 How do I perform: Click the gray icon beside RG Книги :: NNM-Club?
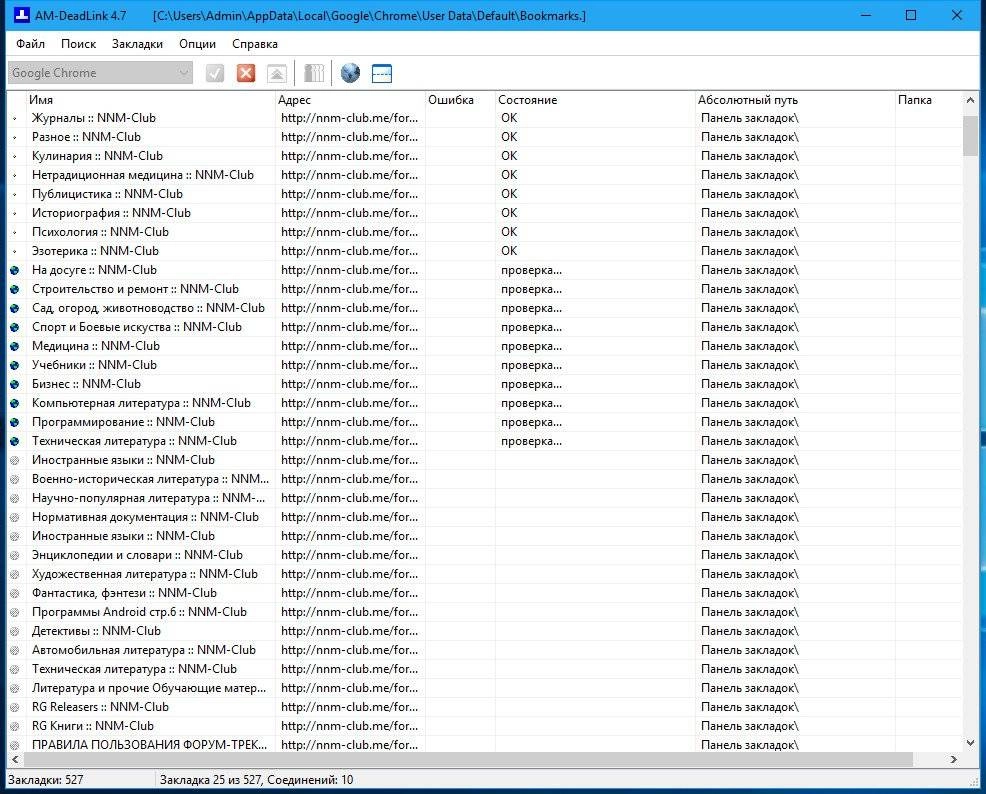[x=14, y=726]
